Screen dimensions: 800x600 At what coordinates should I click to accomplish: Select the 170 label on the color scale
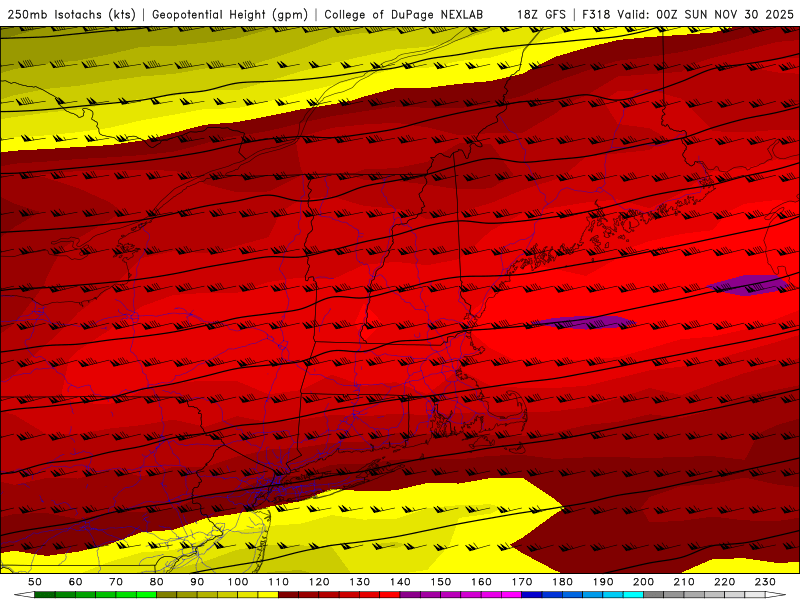click(x=522, y=582)
